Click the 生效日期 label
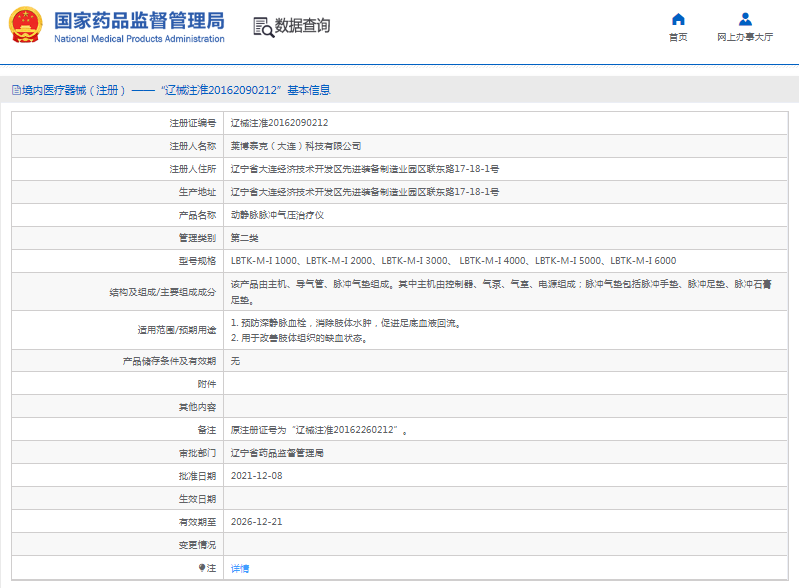 (197, 499)
